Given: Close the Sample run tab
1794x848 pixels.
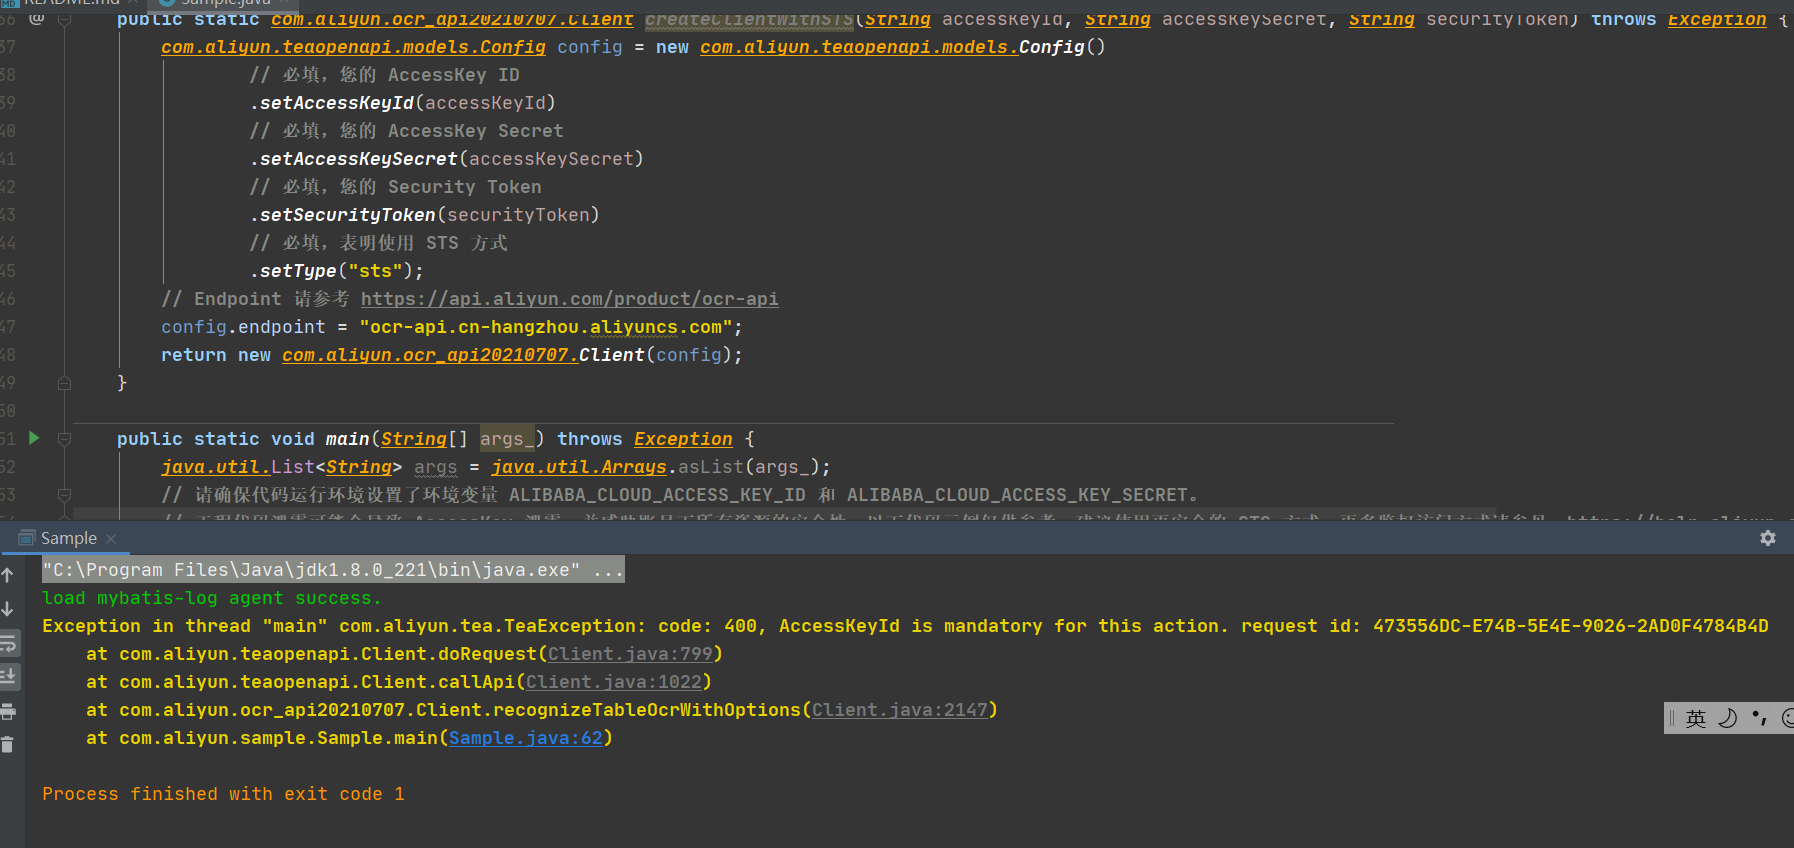Looking at the screenshot, I should coord(111,539).
